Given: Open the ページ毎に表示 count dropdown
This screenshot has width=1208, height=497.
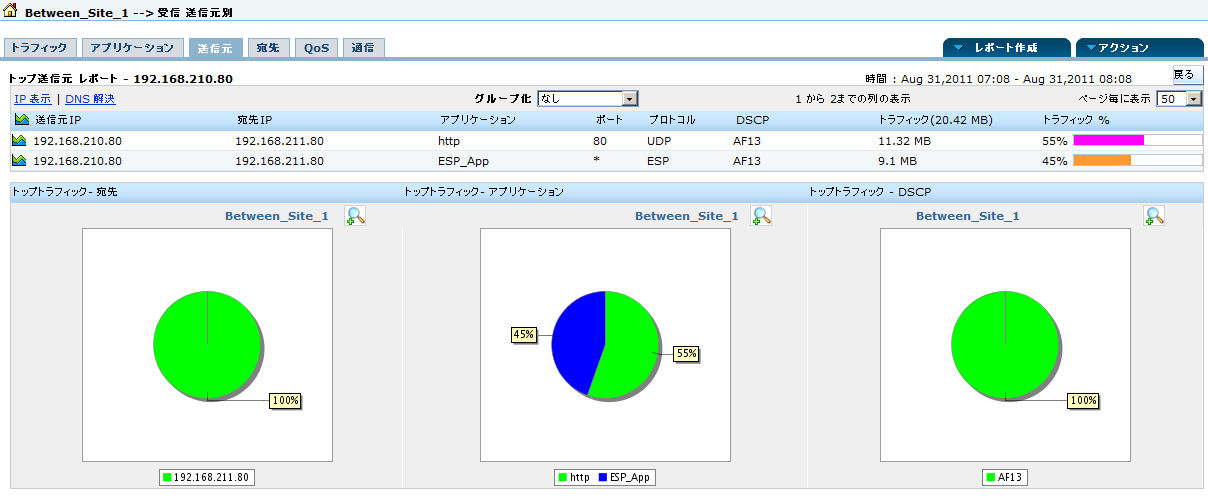Looking at the screenshot, I should pos(1179,98).
